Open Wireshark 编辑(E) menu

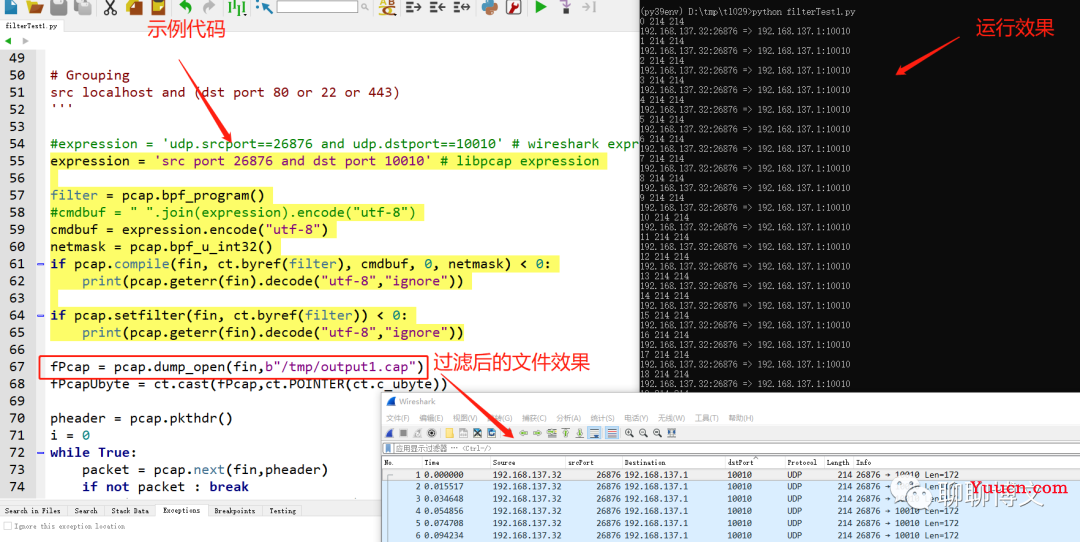430,418
